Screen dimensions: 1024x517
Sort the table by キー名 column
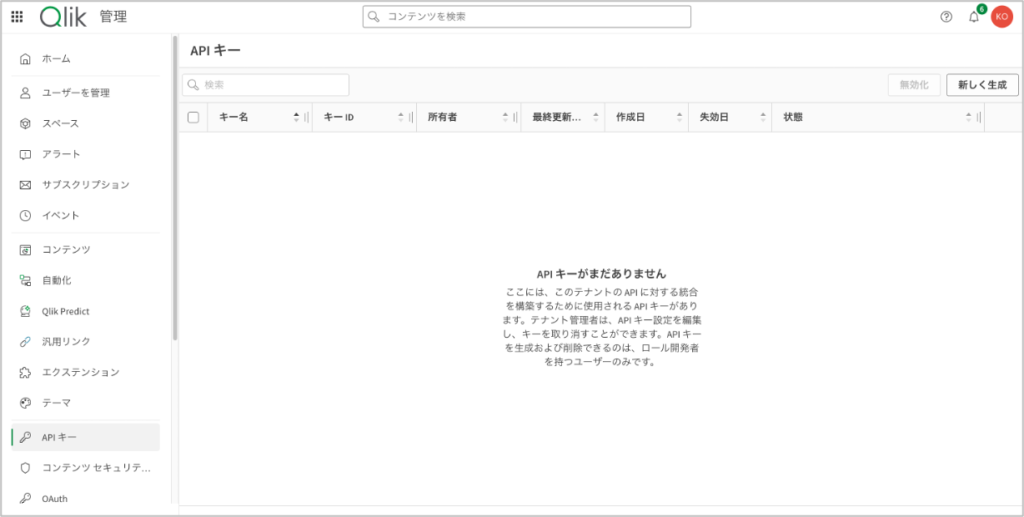pos(296,117)
